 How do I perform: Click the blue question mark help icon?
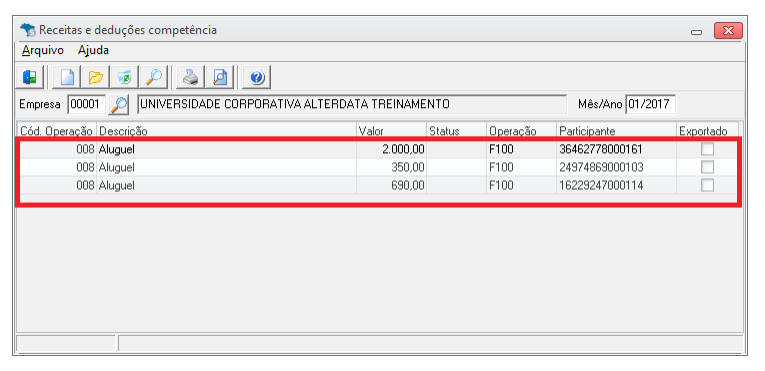coord(257,77)
